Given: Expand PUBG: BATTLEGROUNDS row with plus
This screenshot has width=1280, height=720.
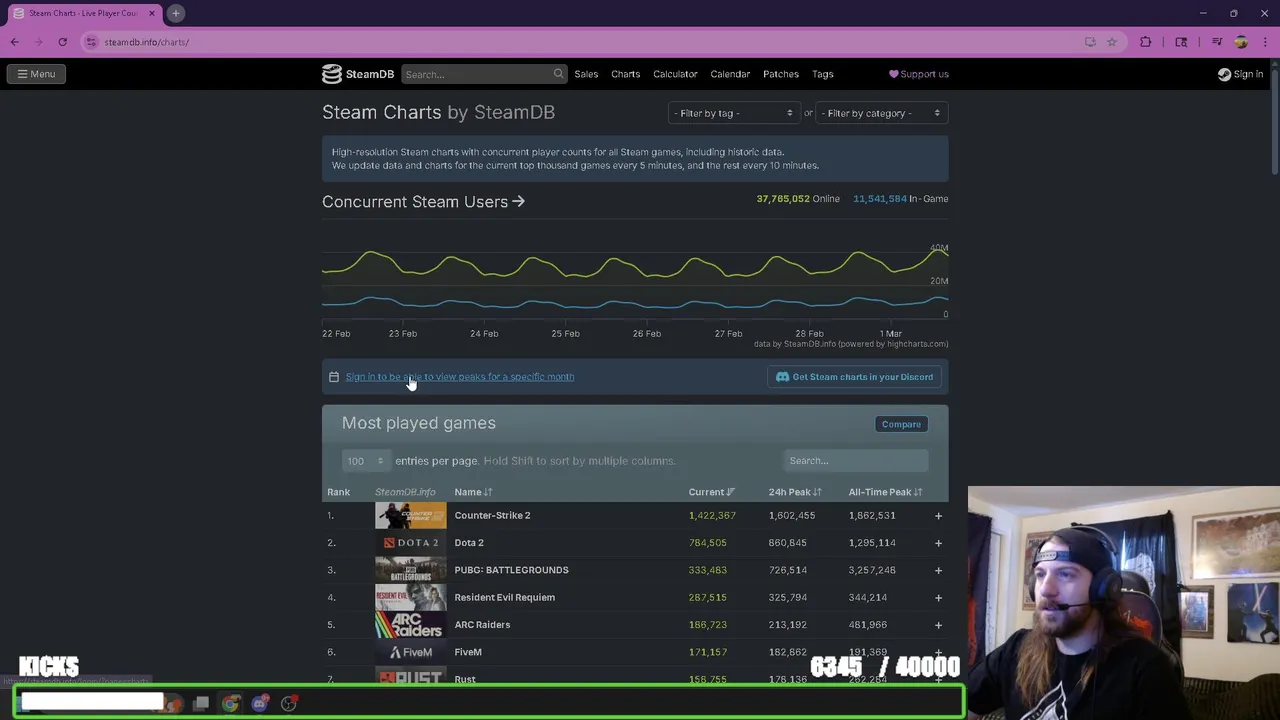Looking at the screenshot, I should pos(938,570).
